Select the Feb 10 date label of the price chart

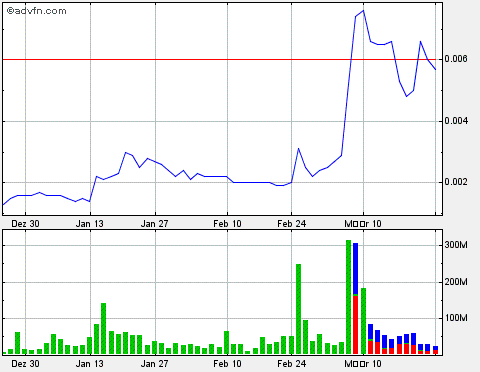coord(227,224)
